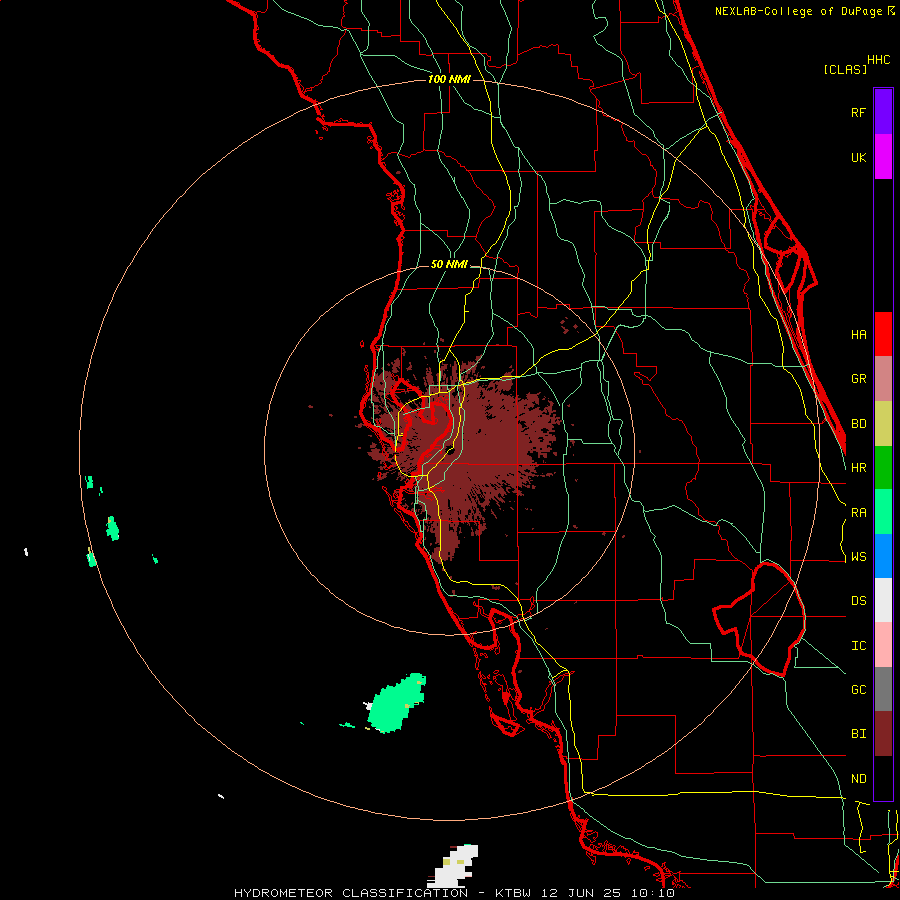Click the "NEXLAB-College of DuPage" credit text

click(800, 11)
